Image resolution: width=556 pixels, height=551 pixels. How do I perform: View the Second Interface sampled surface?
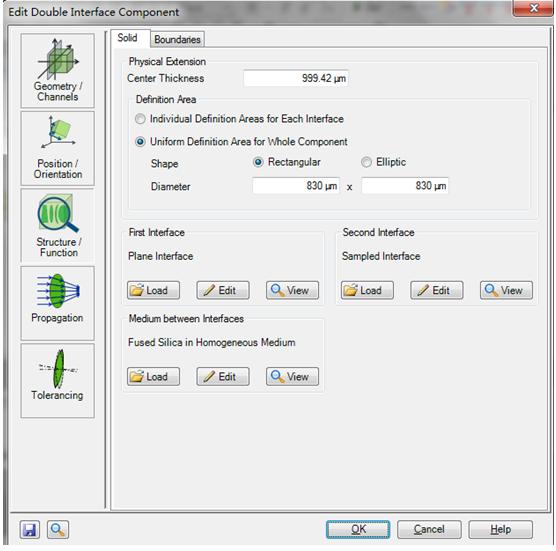pyautogui.click(x=506, y=290)
